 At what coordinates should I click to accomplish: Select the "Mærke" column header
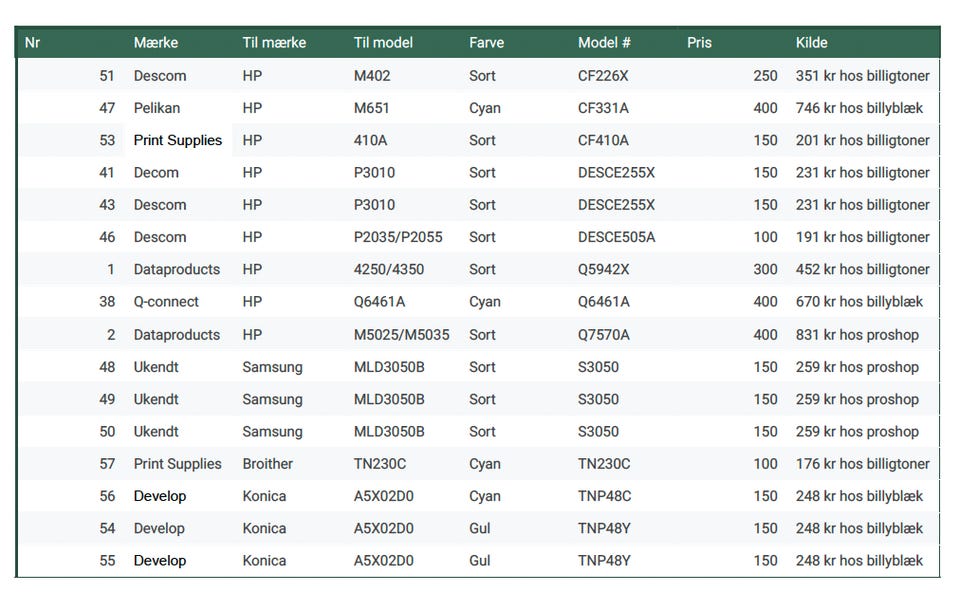[156, 43]
